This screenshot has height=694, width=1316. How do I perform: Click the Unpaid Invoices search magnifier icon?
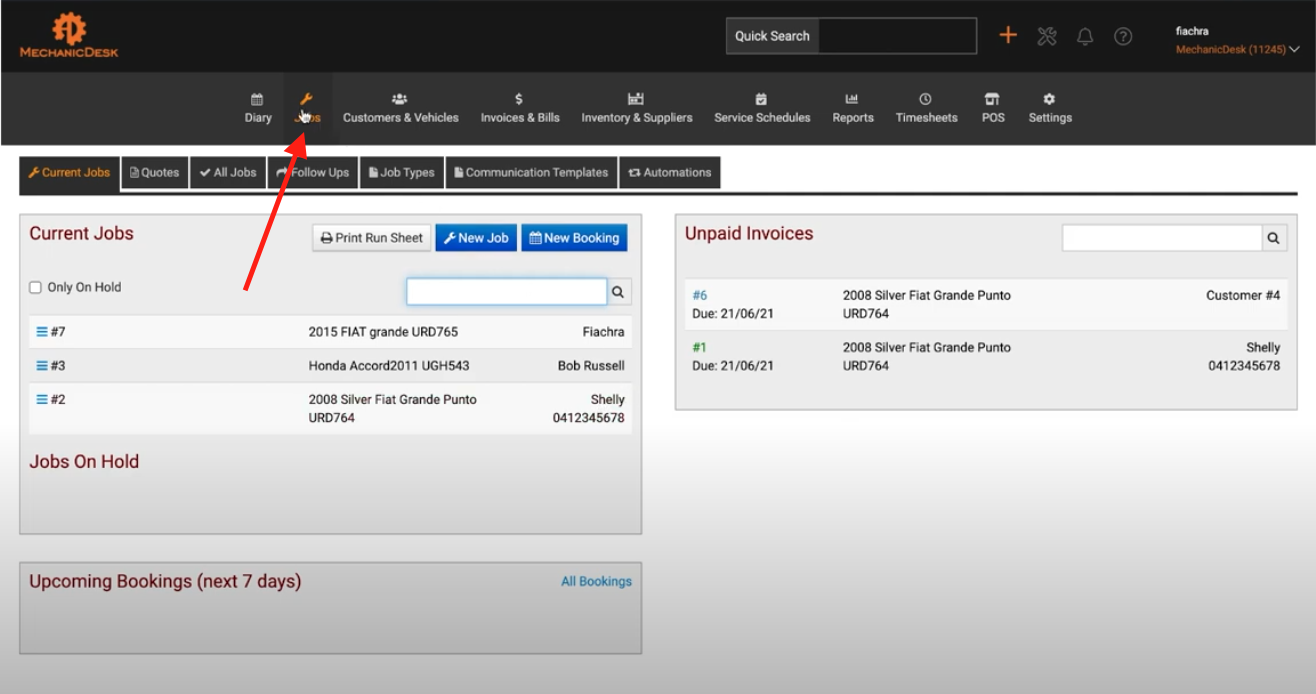tap(1274, 238)
